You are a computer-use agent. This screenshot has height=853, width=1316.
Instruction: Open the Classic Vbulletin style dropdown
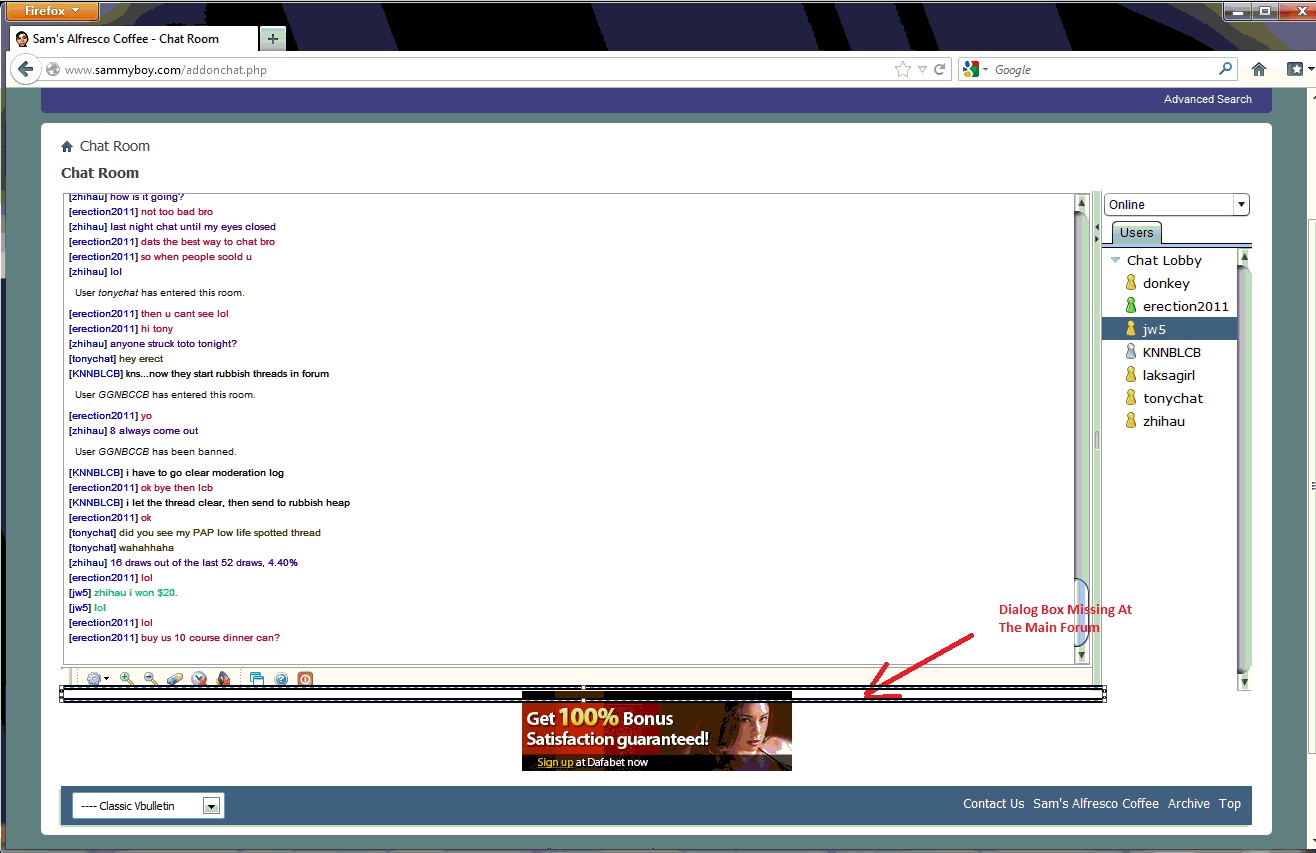pyautogui.click(x=148, y=806)
